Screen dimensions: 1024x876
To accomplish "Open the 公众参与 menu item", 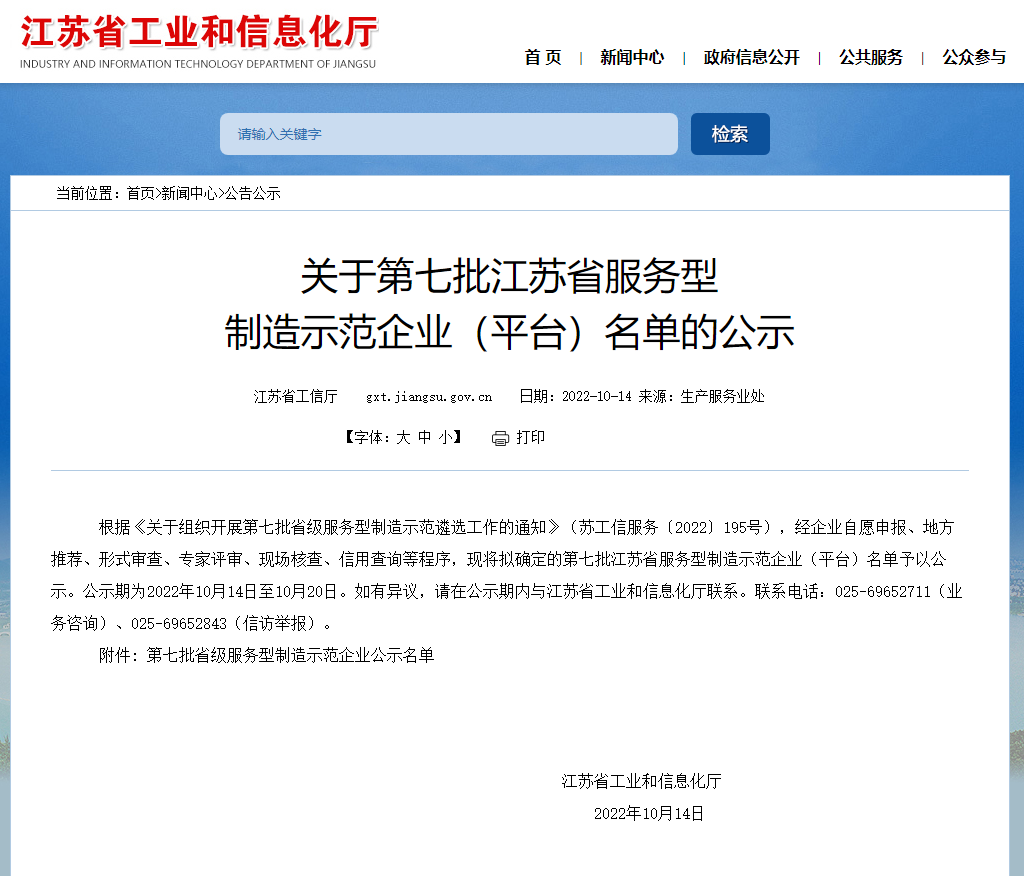I will click(x=971, y=58).
